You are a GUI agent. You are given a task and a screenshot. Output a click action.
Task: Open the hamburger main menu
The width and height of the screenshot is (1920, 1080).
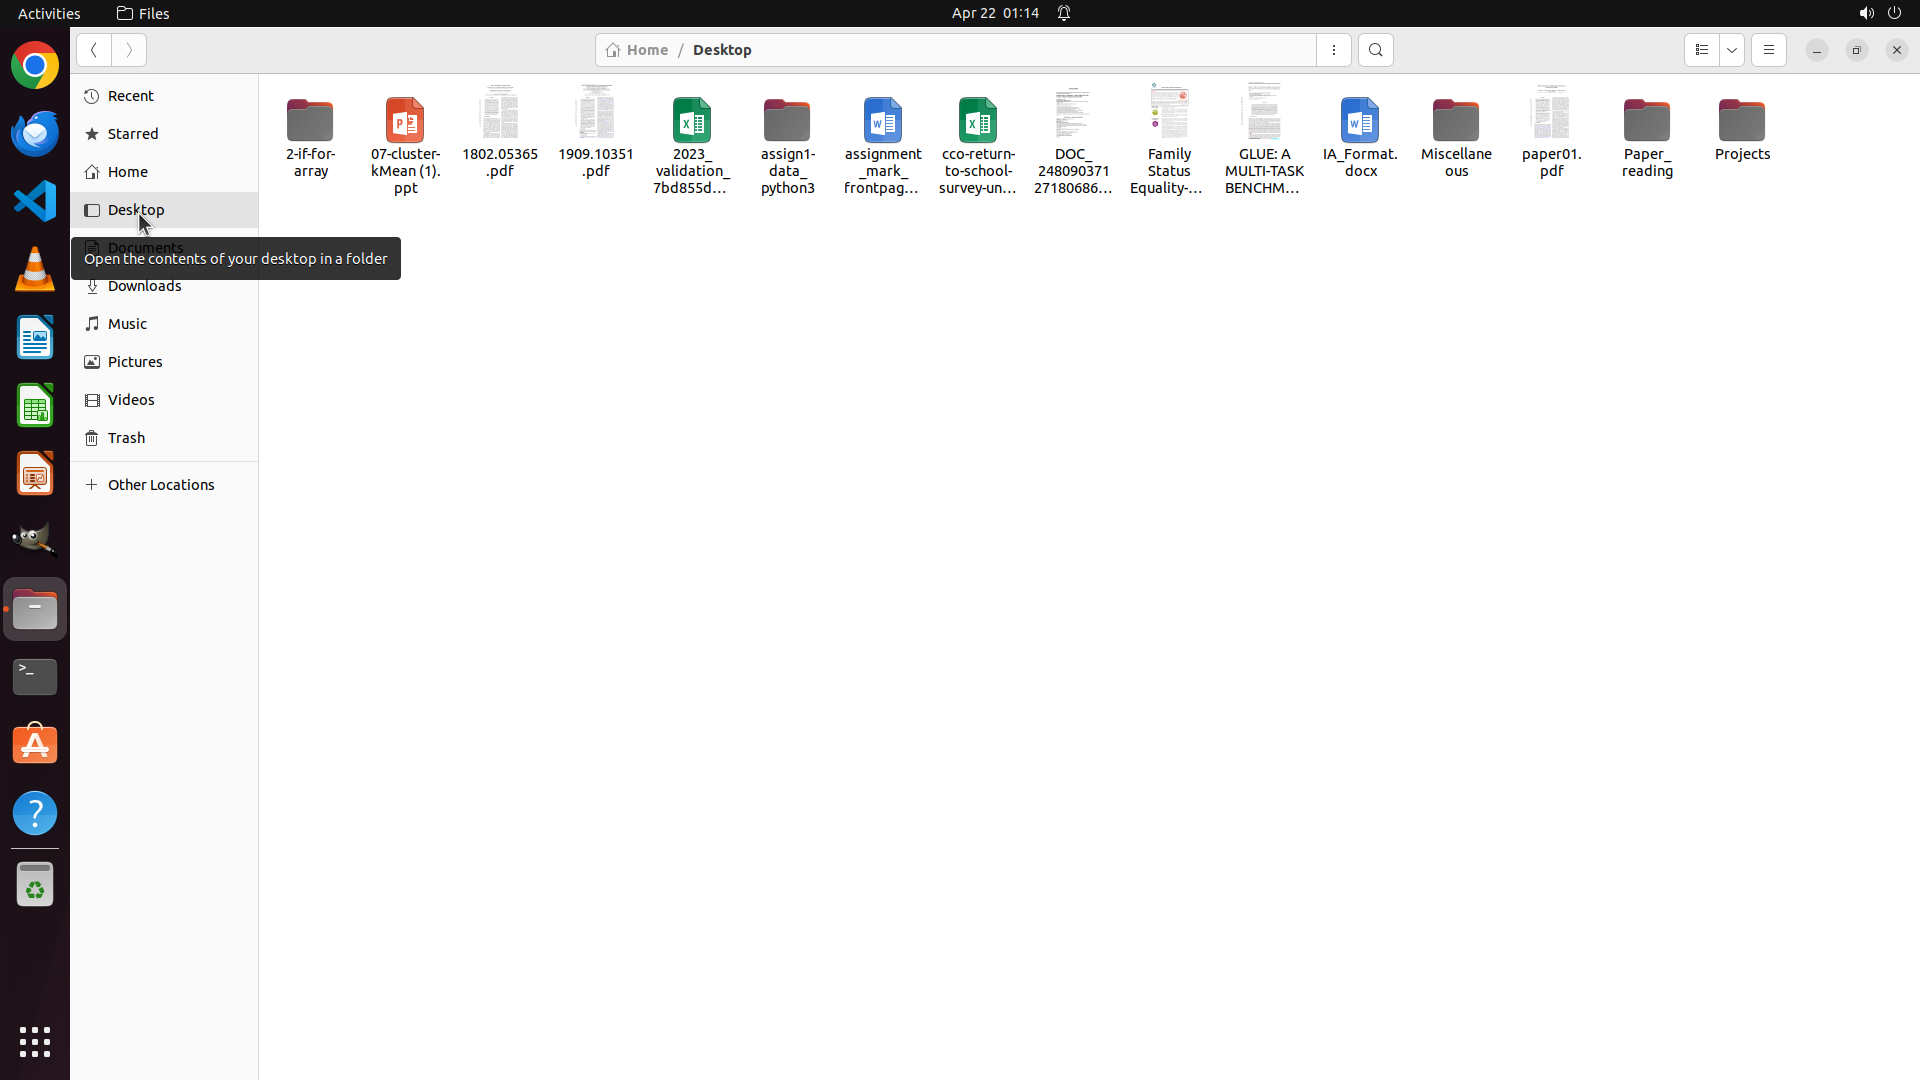1768,50
